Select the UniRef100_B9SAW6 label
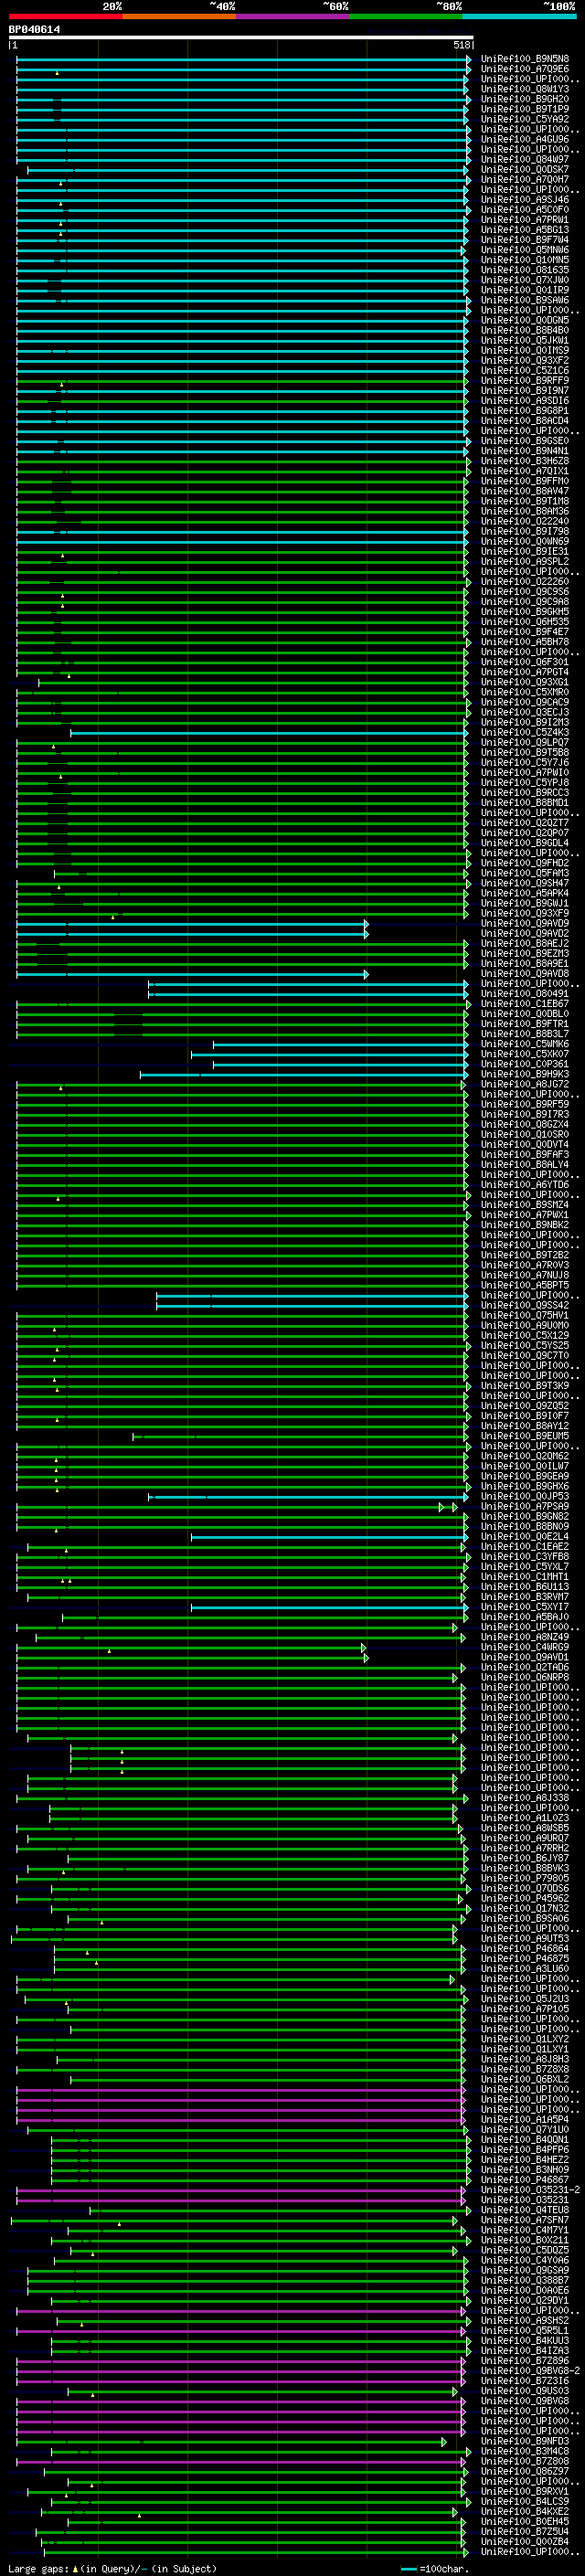This screenshot has height=2576, width=585. [524, 300]
